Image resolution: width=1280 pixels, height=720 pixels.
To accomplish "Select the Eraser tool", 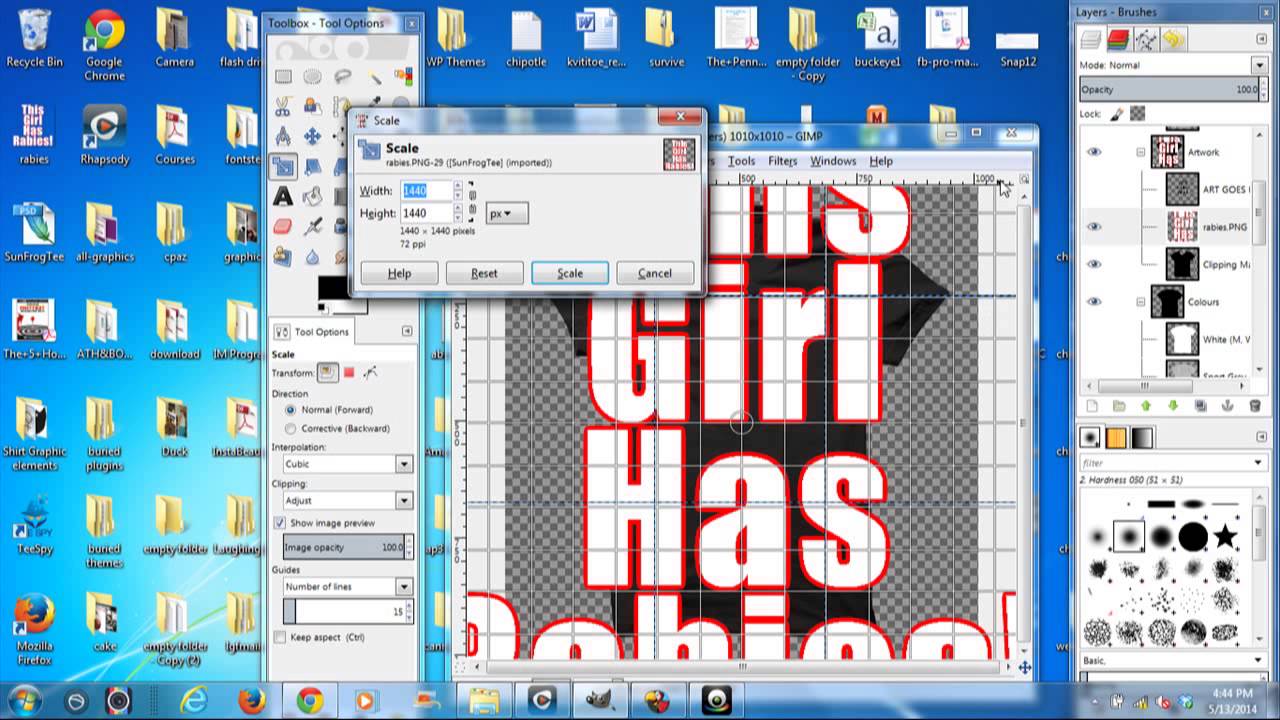I will pyautogui.click(x=283, y=226).
